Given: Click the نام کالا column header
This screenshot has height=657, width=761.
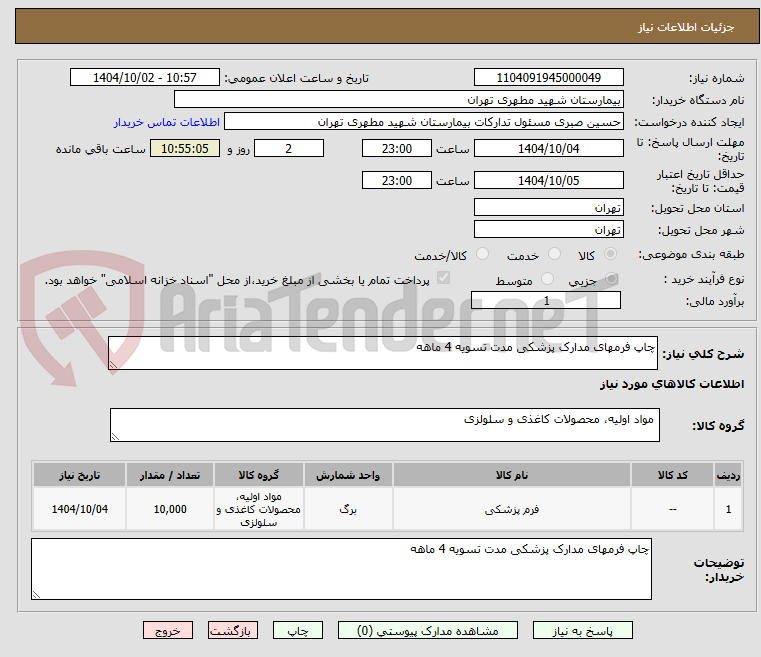Looking at the screenshot, I should (x=512, y=475).
